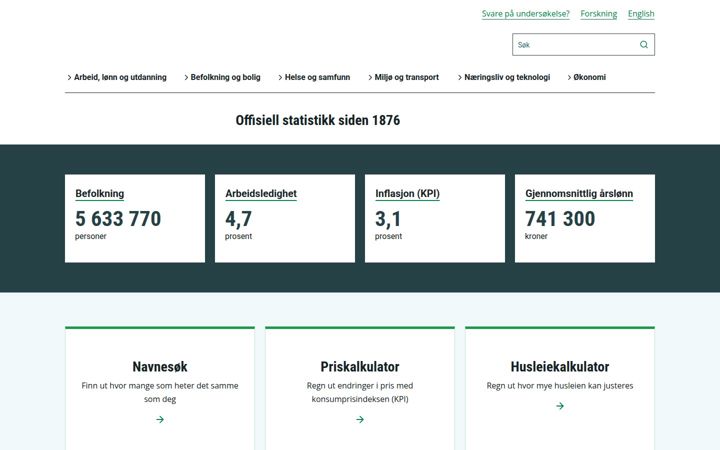
Task: Expand chevron beside Arbeid, lønn og utdanning
Action: click(x=69, y=78)
